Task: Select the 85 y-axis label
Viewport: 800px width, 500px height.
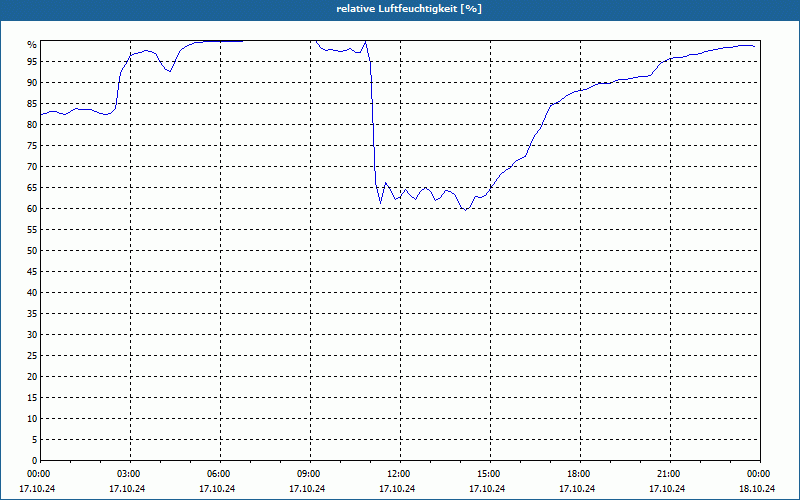Action: click(x=32, y=104)
